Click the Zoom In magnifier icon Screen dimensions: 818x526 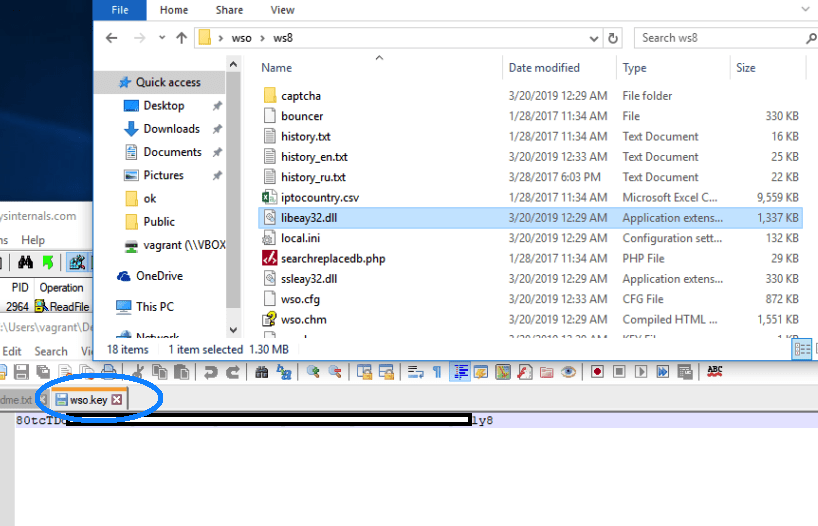313,372
